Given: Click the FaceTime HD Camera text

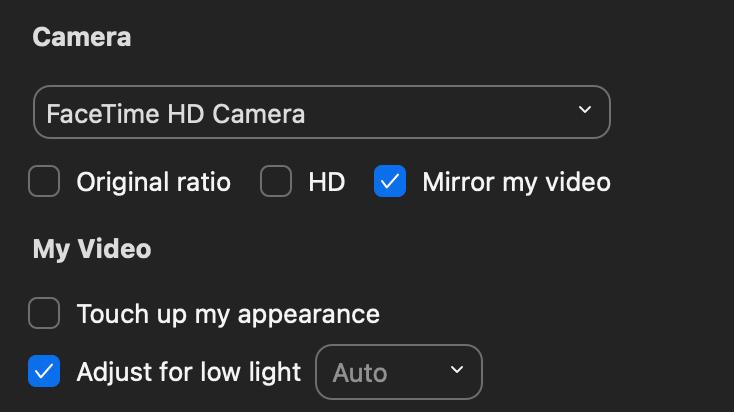Looking at the screenshot, I should (176, 113).
